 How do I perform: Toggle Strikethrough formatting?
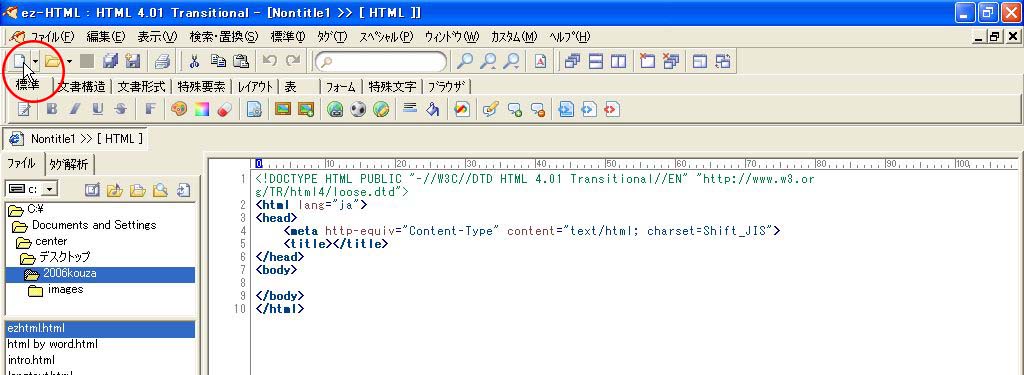tap(120, 109)
